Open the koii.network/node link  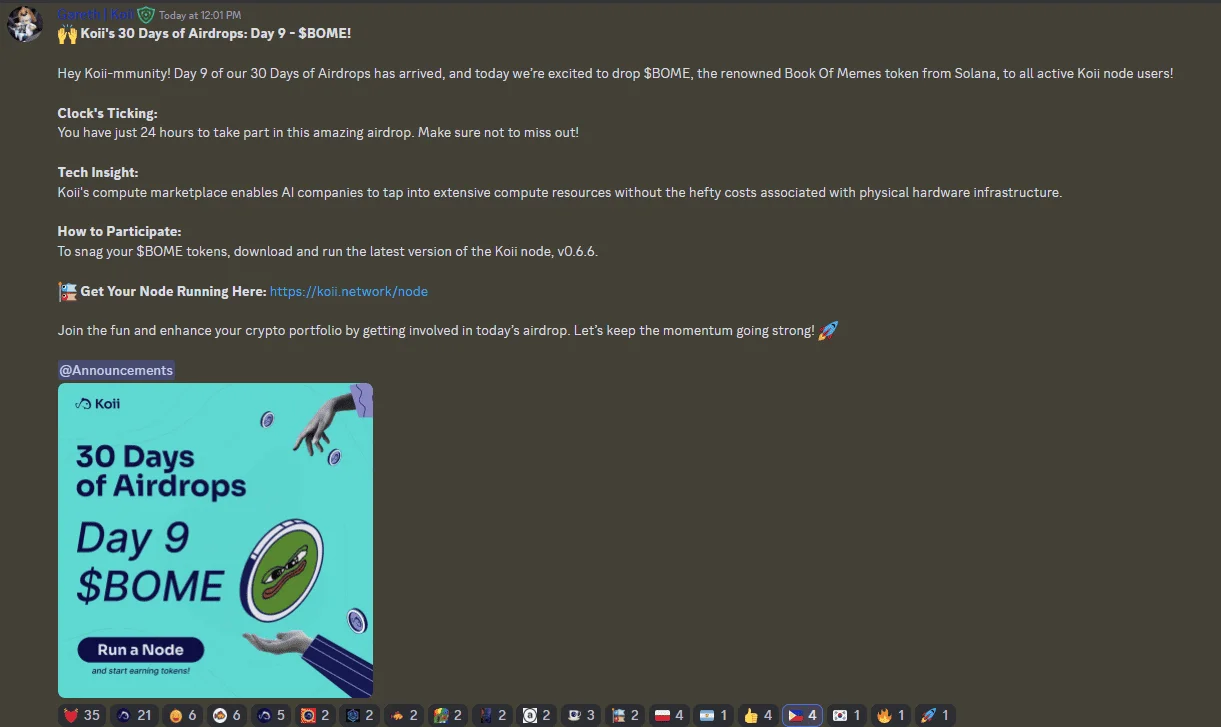[349, 291]
